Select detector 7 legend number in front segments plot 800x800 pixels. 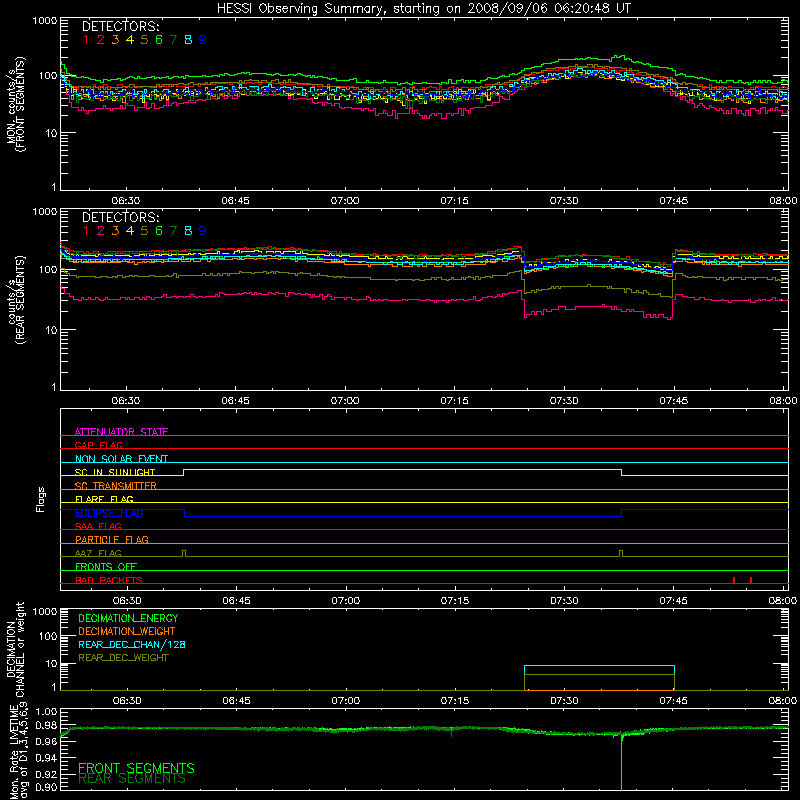pos(173,40)
